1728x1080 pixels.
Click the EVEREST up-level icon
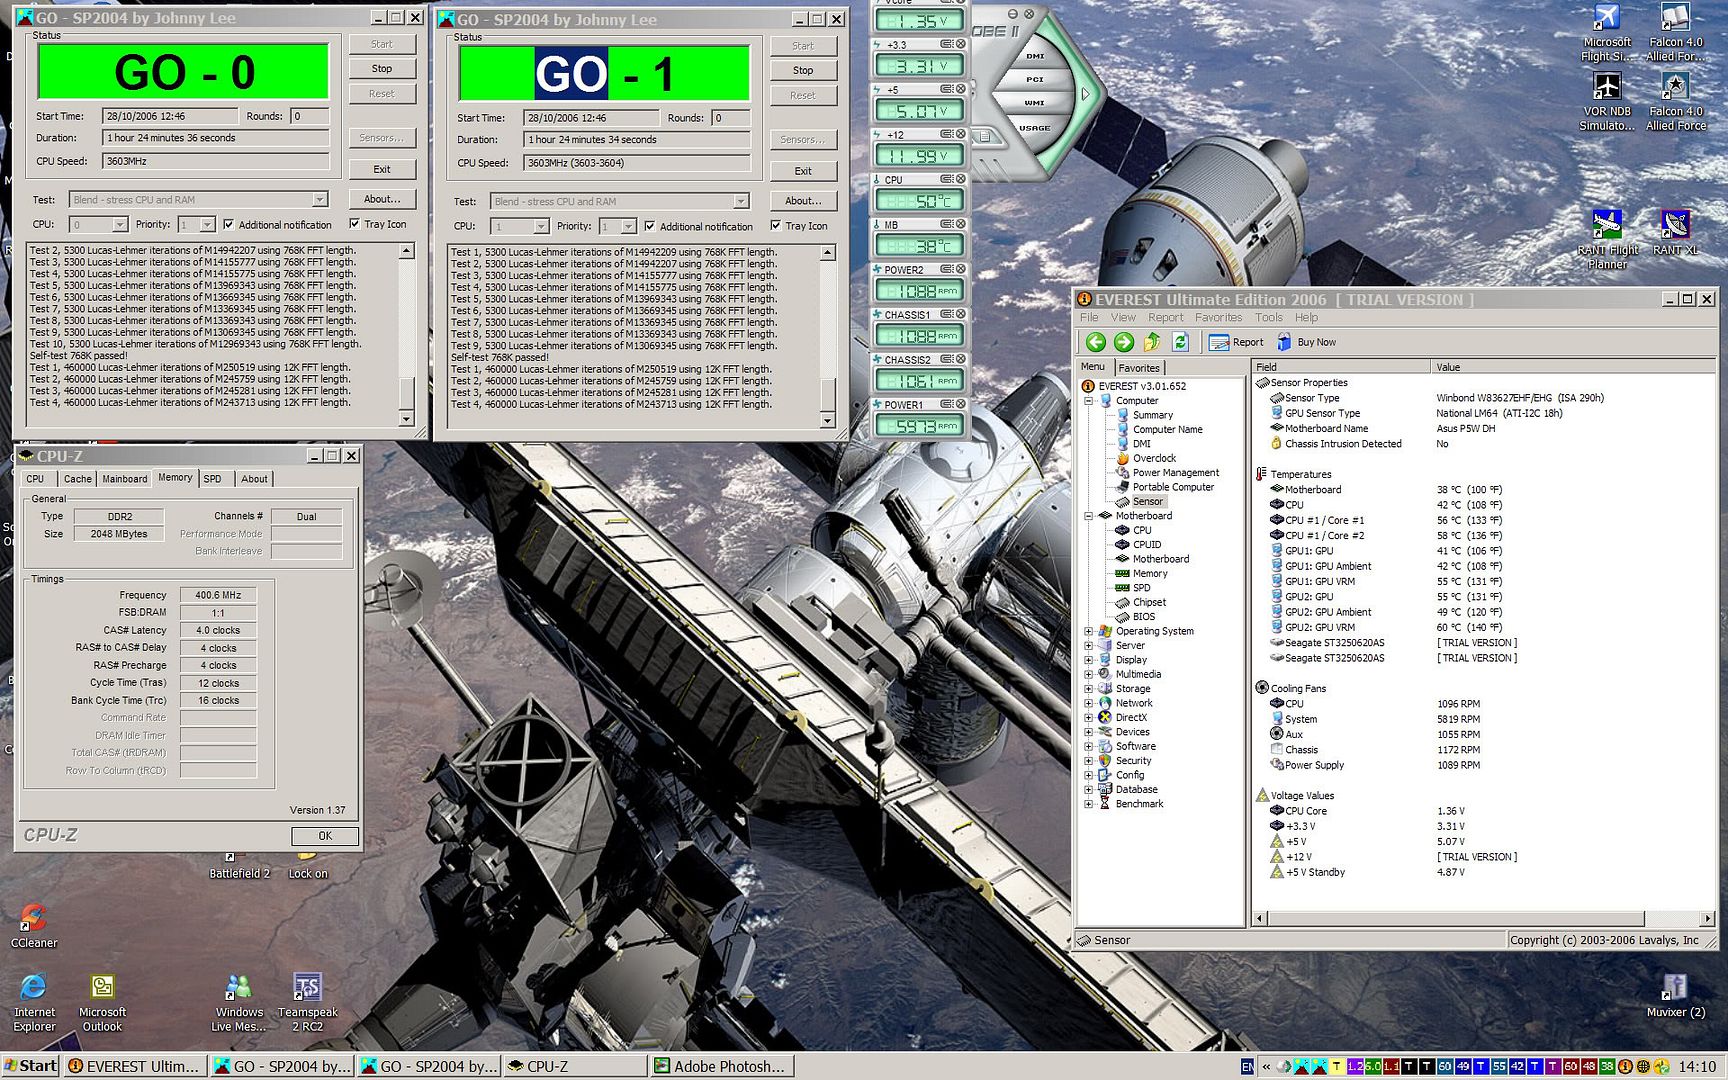(x=1152, y=342)
